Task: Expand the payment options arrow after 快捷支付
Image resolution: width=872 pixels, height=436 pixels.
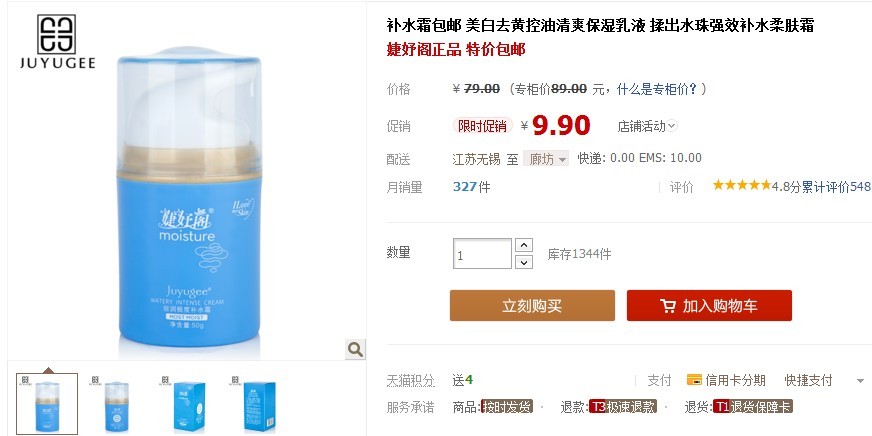Action: pos(860,381)
